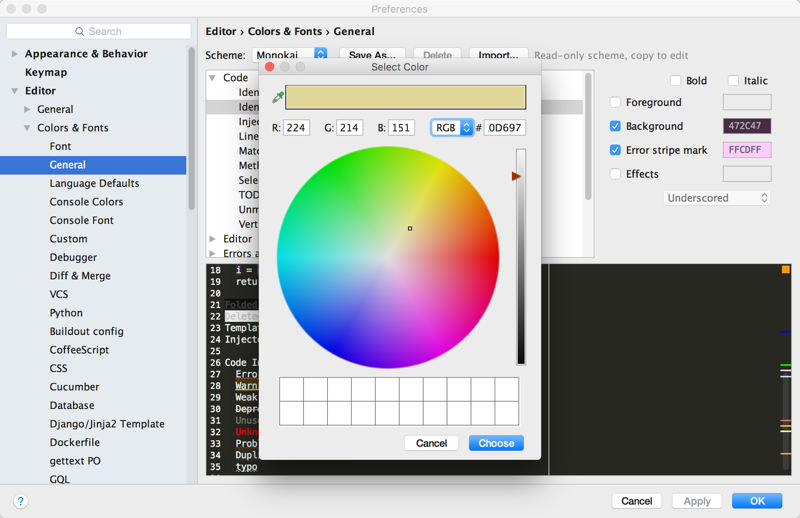Click the search magnifier icon
Image resolution: width=800 pixels, height=518 pixels.
tap(80, 32)
